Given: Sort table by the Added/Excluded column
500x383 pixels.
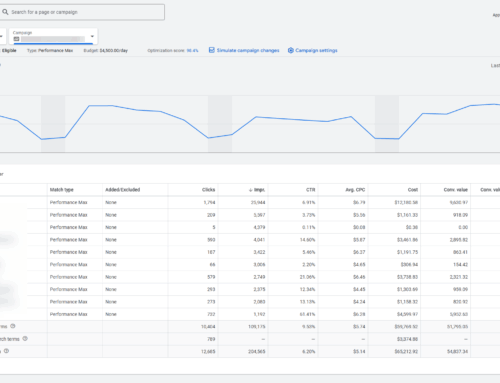Looking at the screenshot, I should click(x=123, y=190).
